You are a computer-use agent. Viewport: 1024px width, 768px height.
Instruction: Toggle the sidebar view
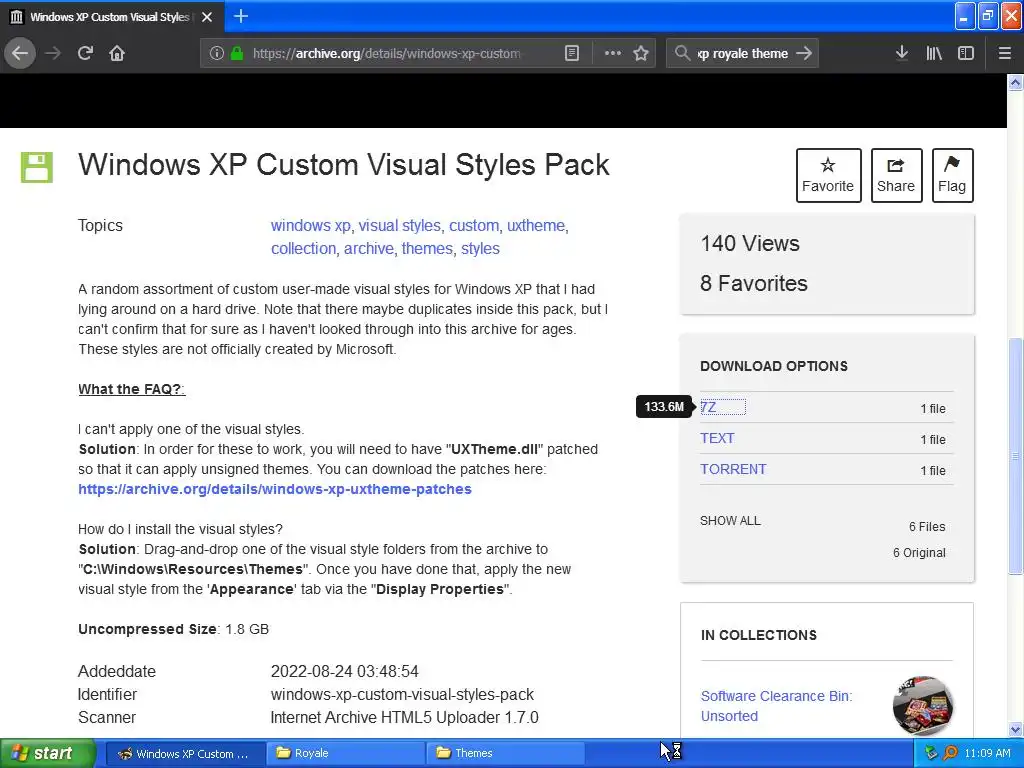966,53
